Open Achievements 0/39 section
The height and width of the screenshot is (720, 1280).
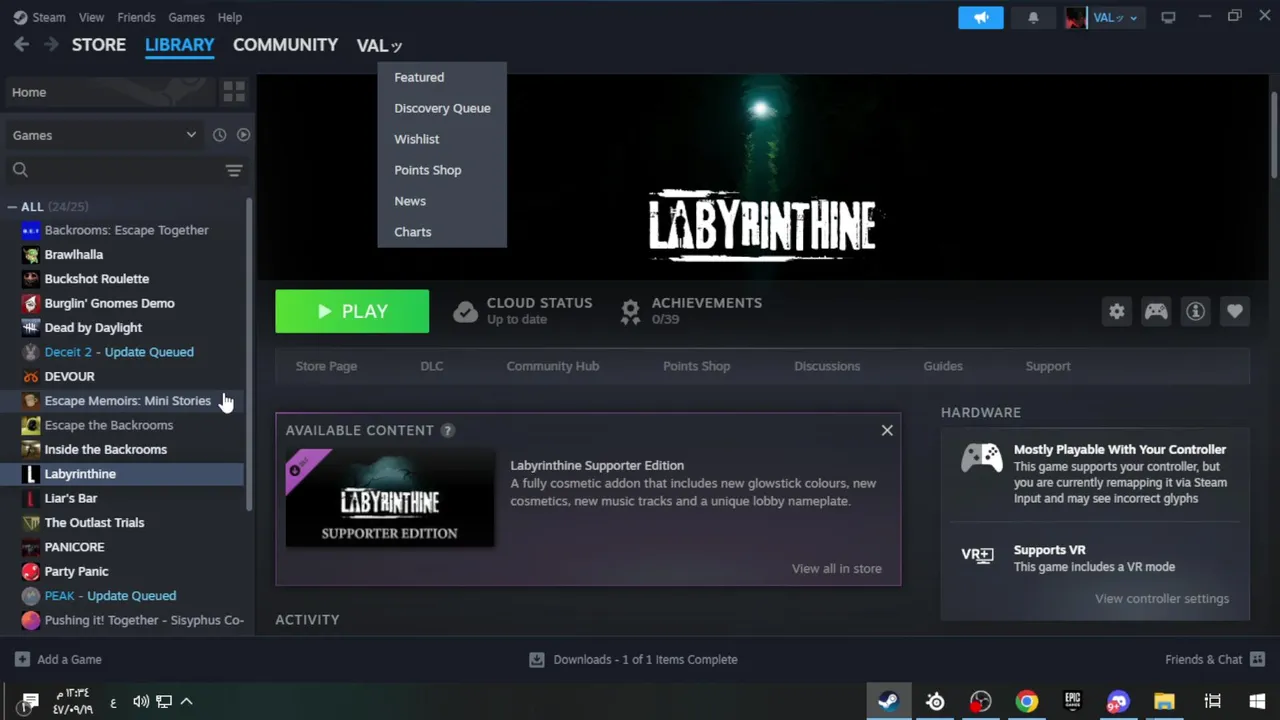coord(691,311)
